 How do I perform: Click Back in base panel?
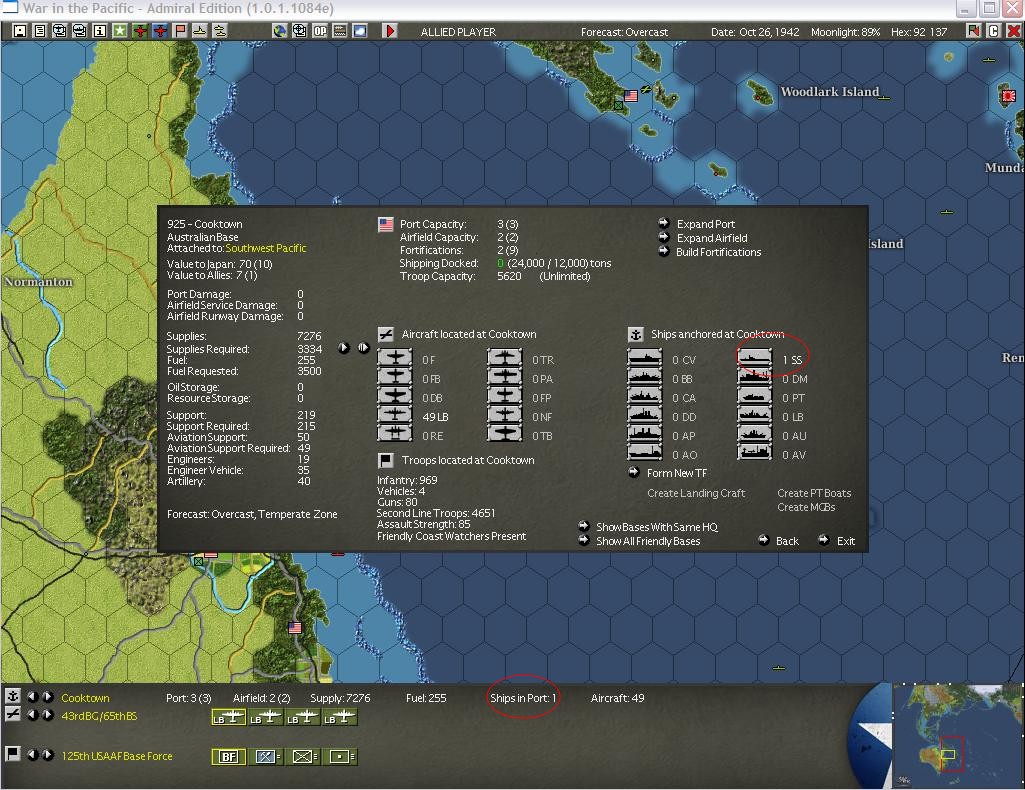pyautogui.click(x=787, y=541)
